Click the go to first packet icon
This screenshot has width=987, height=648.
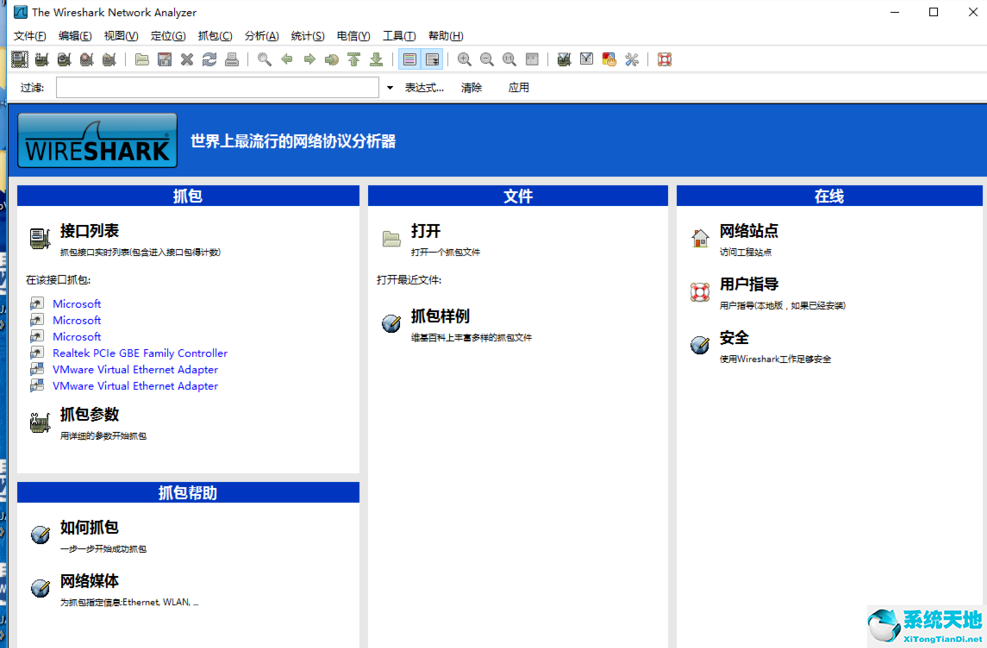353,59
